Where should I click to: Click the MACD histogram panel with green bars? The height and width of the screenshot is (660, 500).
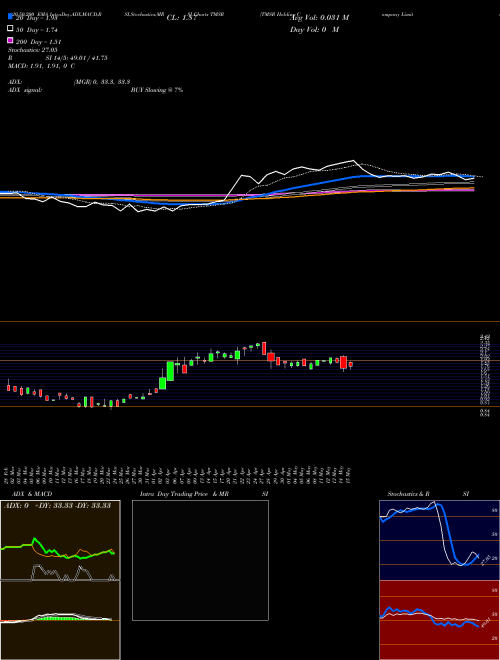tap(60, 620)
